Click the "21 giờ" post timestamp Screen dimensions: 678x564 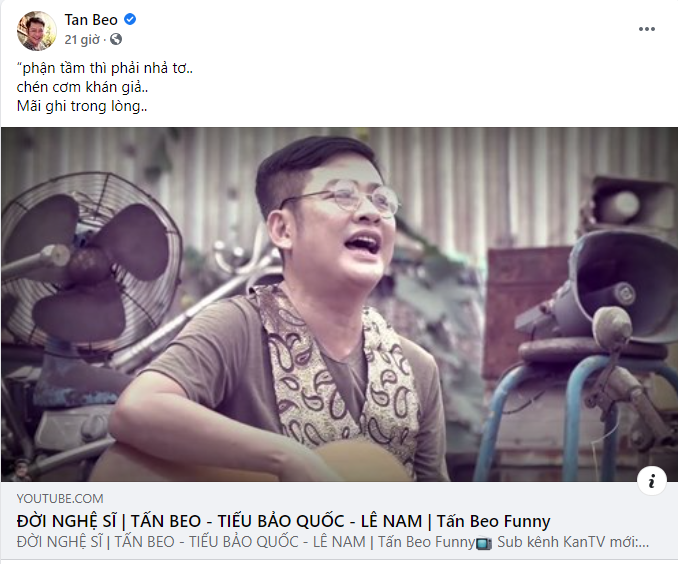(82, 40)
